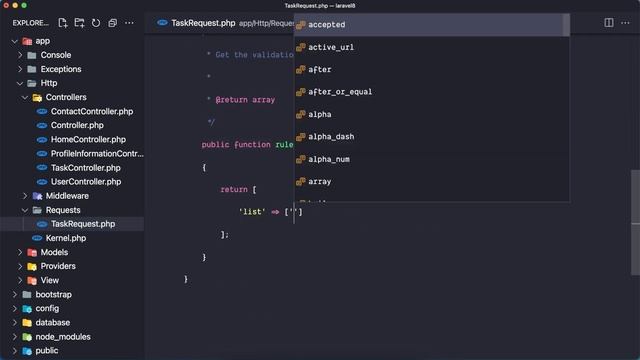Collapse the Controllers folder chevron

coord(25,98)
